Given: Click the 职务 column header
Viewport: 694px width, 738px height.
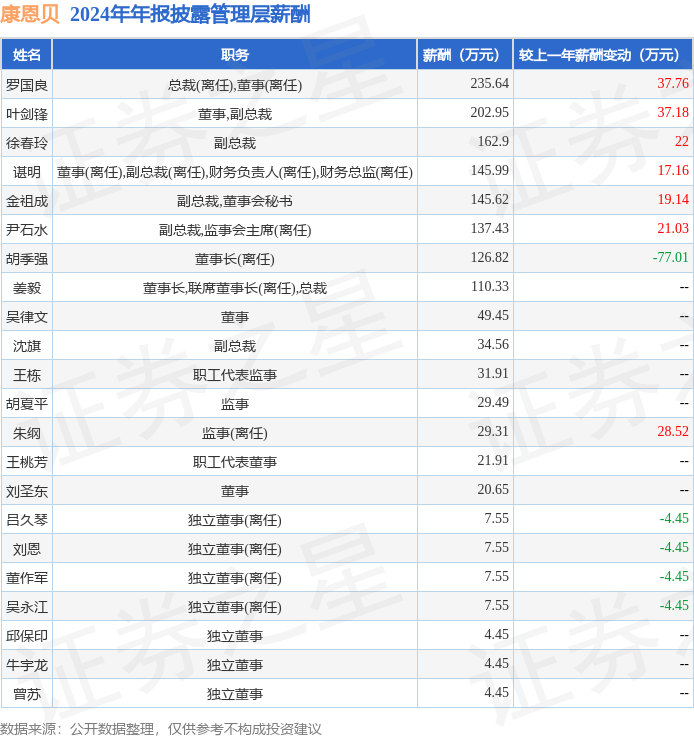Looking at the screenshot, I should [x=235, y=55].
